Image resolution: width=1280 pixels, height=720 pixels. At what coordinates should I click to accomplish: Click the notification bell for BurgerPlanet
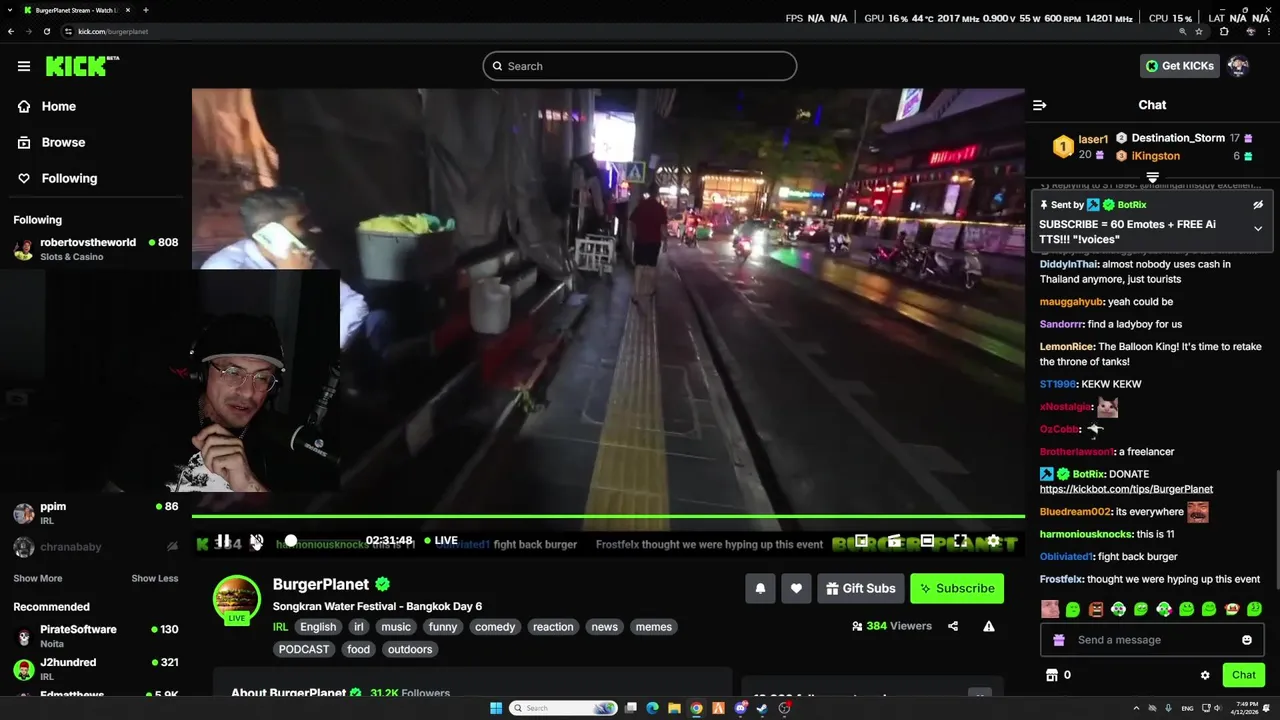pyautogui.click(x=760, y=588)
